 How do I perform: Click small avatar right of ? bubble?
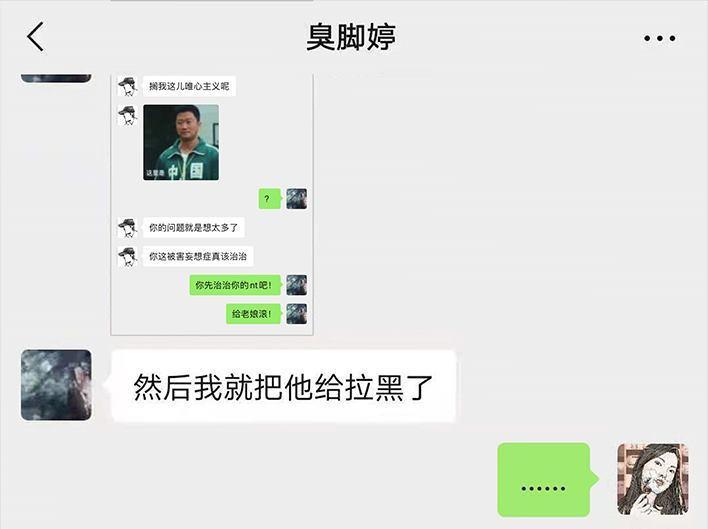click(297, 199)
